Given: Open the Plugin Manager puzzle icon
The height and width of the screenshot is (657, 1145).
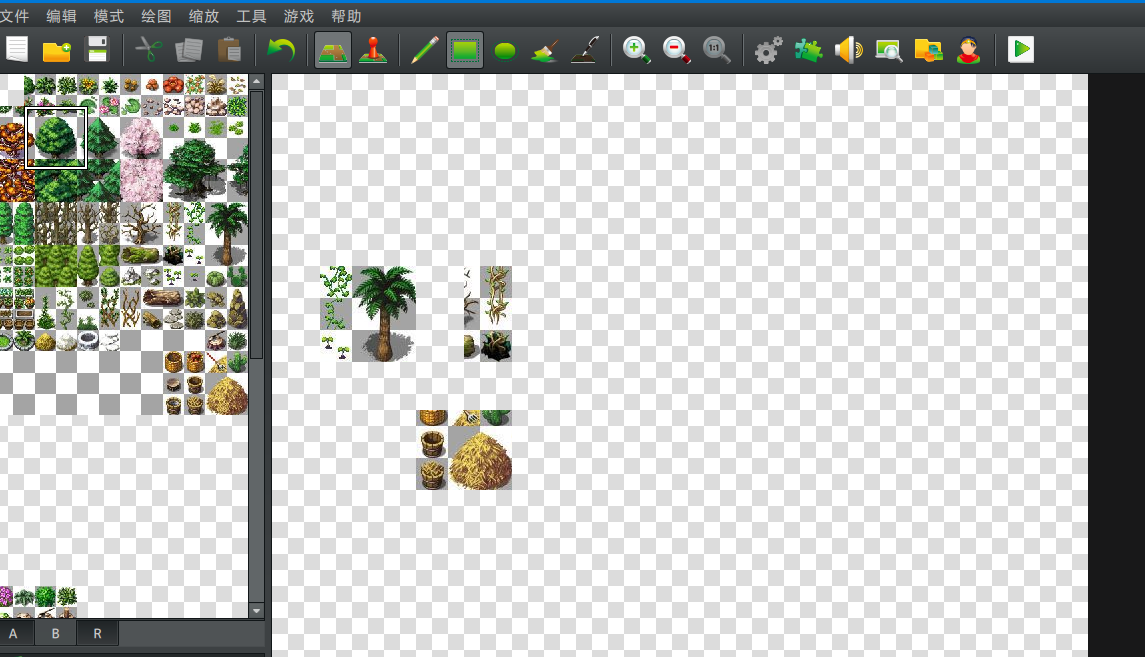Looking at the screenshot, I should click(808, 50).
